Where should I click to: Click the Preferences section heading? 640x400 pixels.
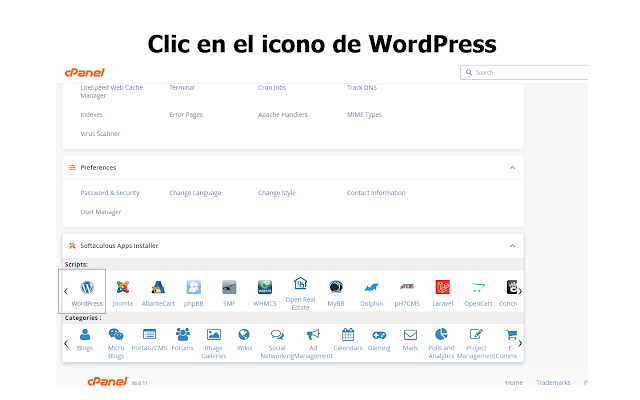(x=98, y=168)
